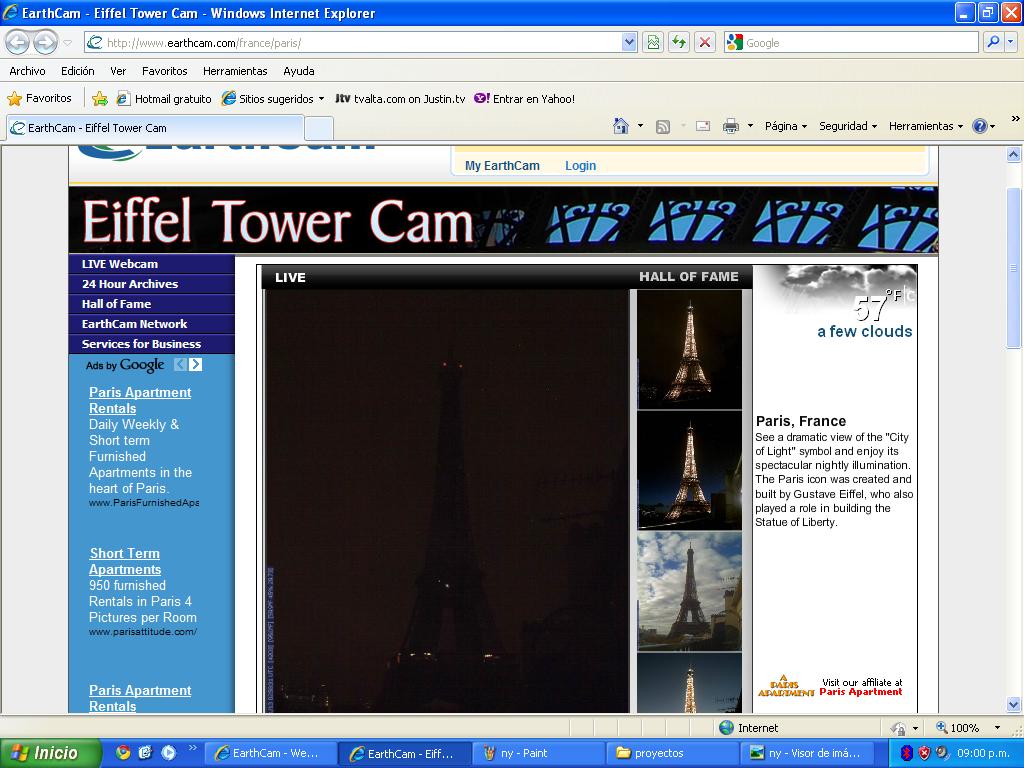Click the Short Term Apartments ad link

(x=125, y=561)
